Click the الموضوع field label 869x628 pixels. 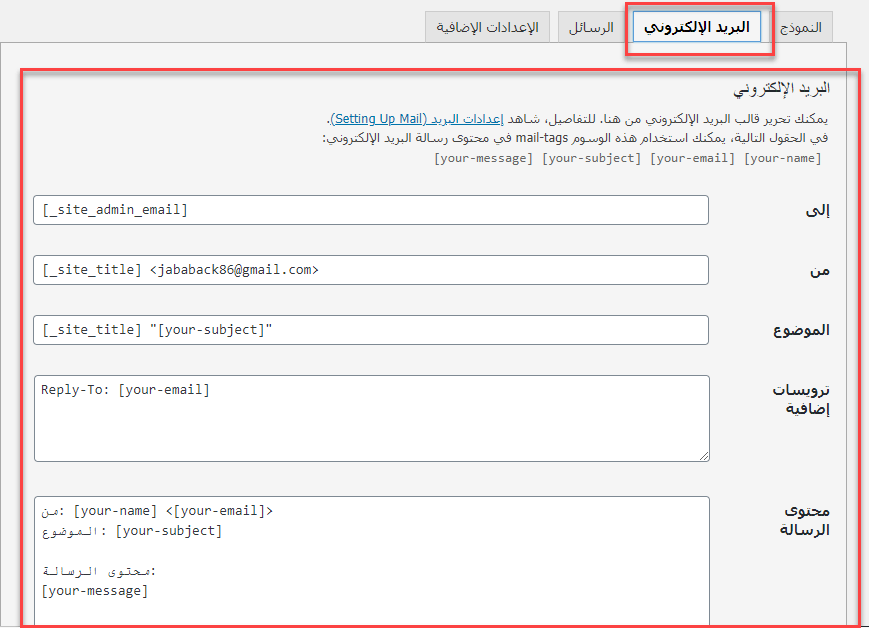[801, 330]
